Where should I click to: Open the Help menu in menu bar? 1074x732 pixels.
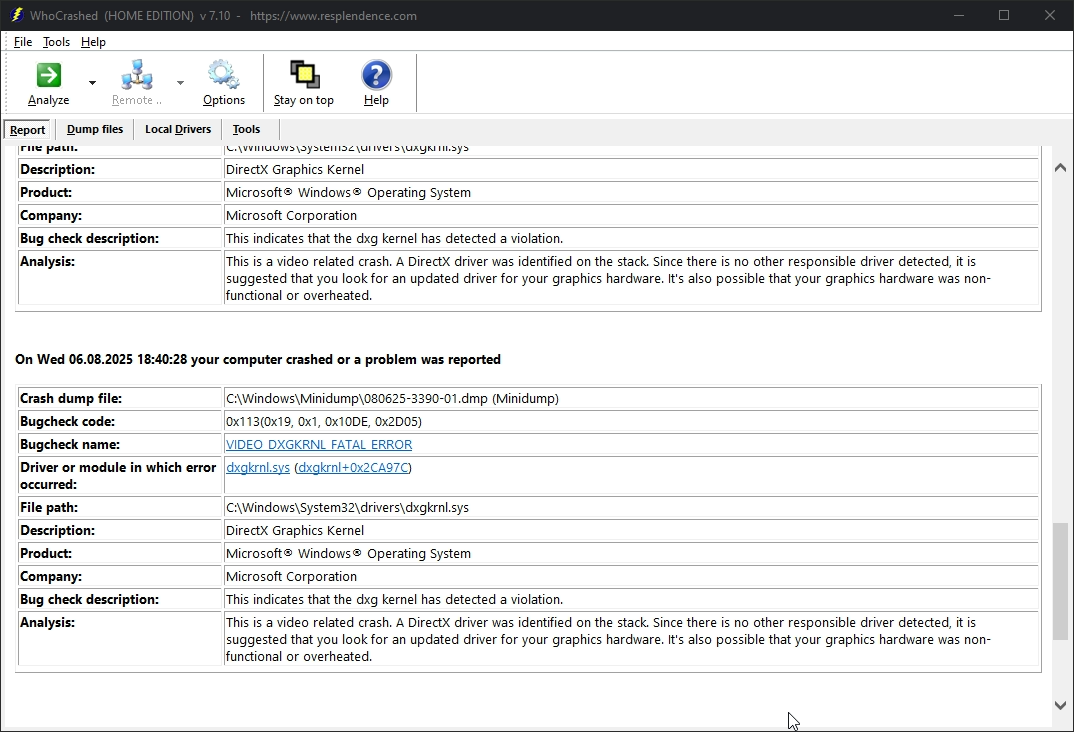pos(93,42)
